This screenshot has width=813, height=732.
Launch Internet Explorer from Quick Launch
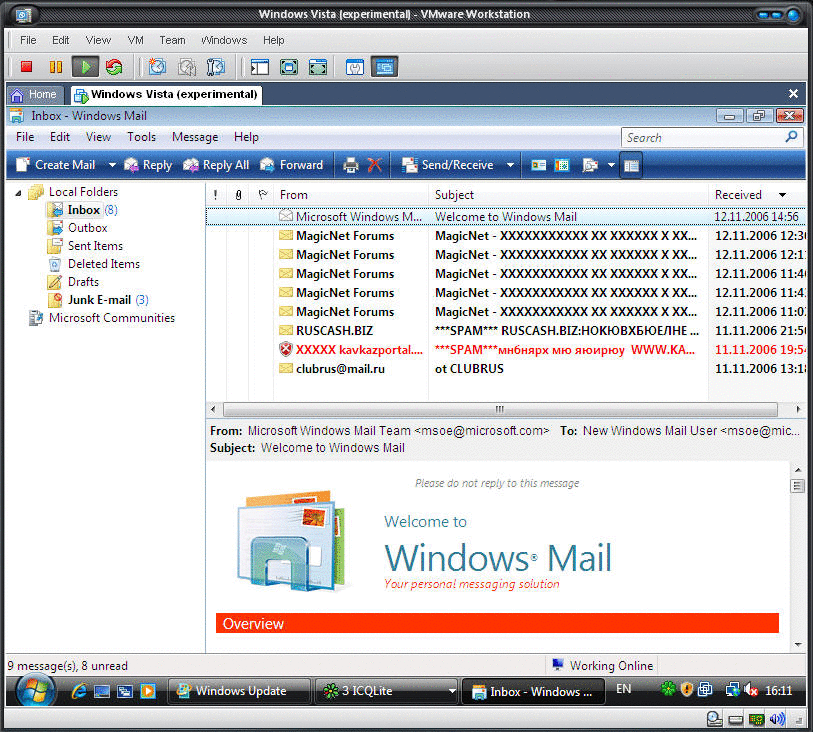click(x=79, y=691)
